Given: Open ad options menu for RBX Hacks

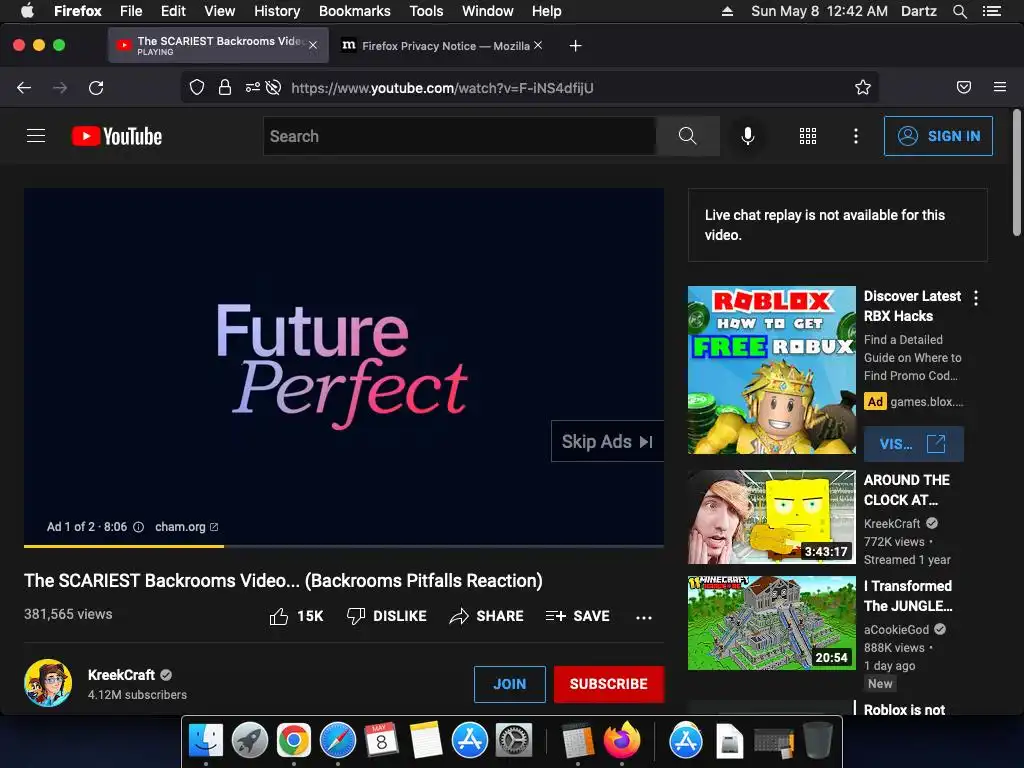Looking at the screenshot, I should click(976, 298).
